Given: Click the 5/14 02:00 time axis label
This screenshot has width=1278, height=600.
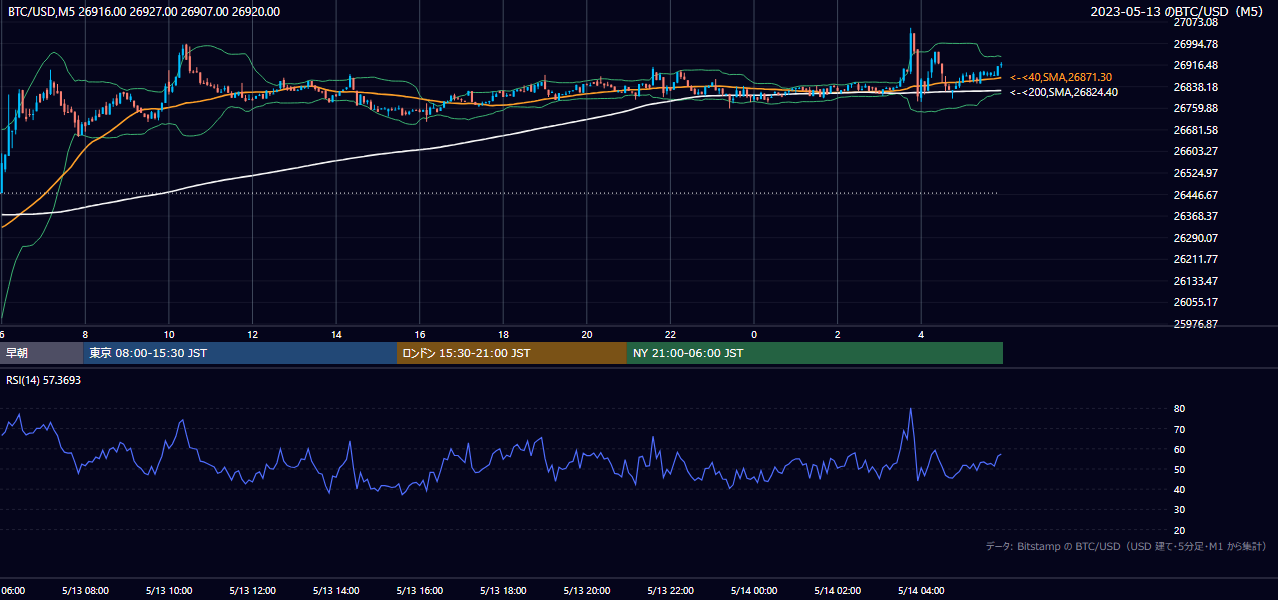Looking at the screenshot, I should [x=837, y=591].
